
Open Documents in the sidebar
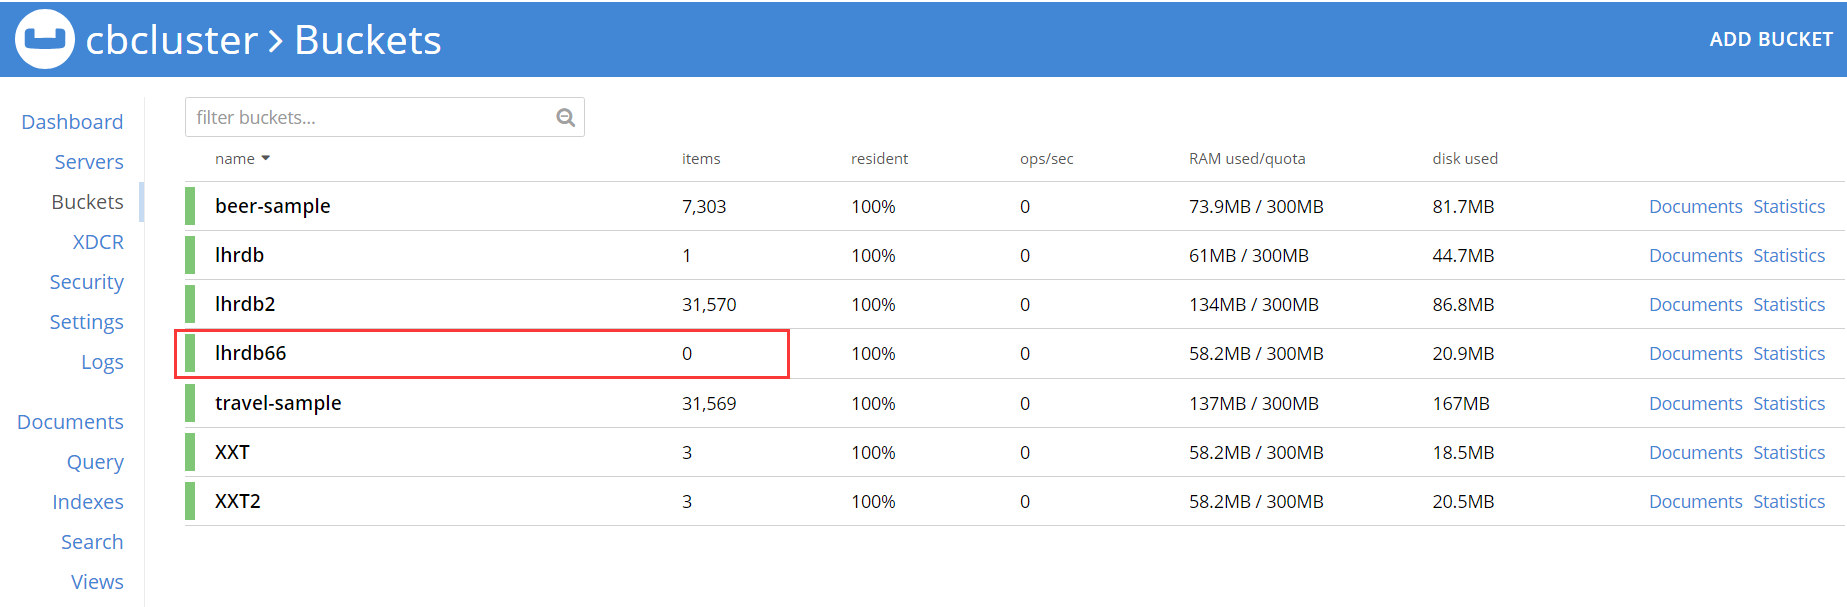[x=70, y=422]
